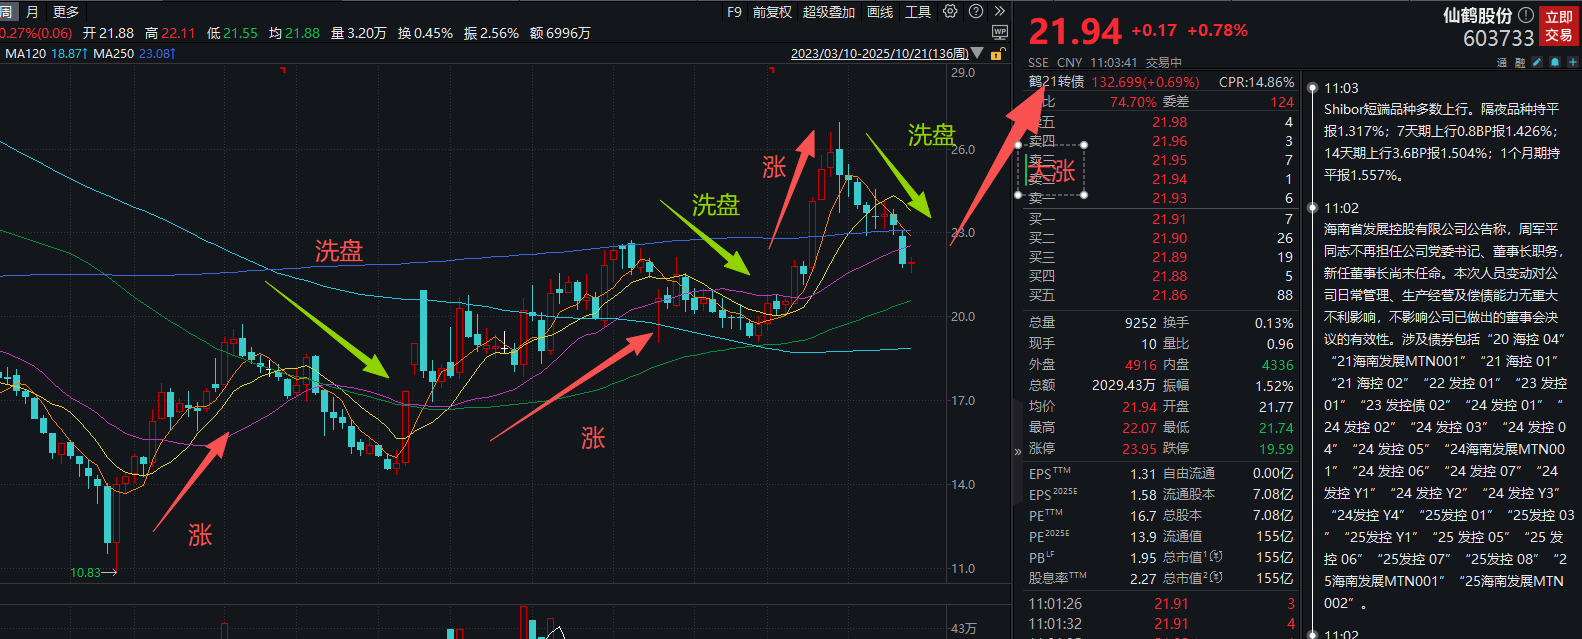This screenshot has width=1582, height=639.
Task: Click bid price 21.90 in 买二 row
Action: pyautogui.click(x=1170, y=238)
